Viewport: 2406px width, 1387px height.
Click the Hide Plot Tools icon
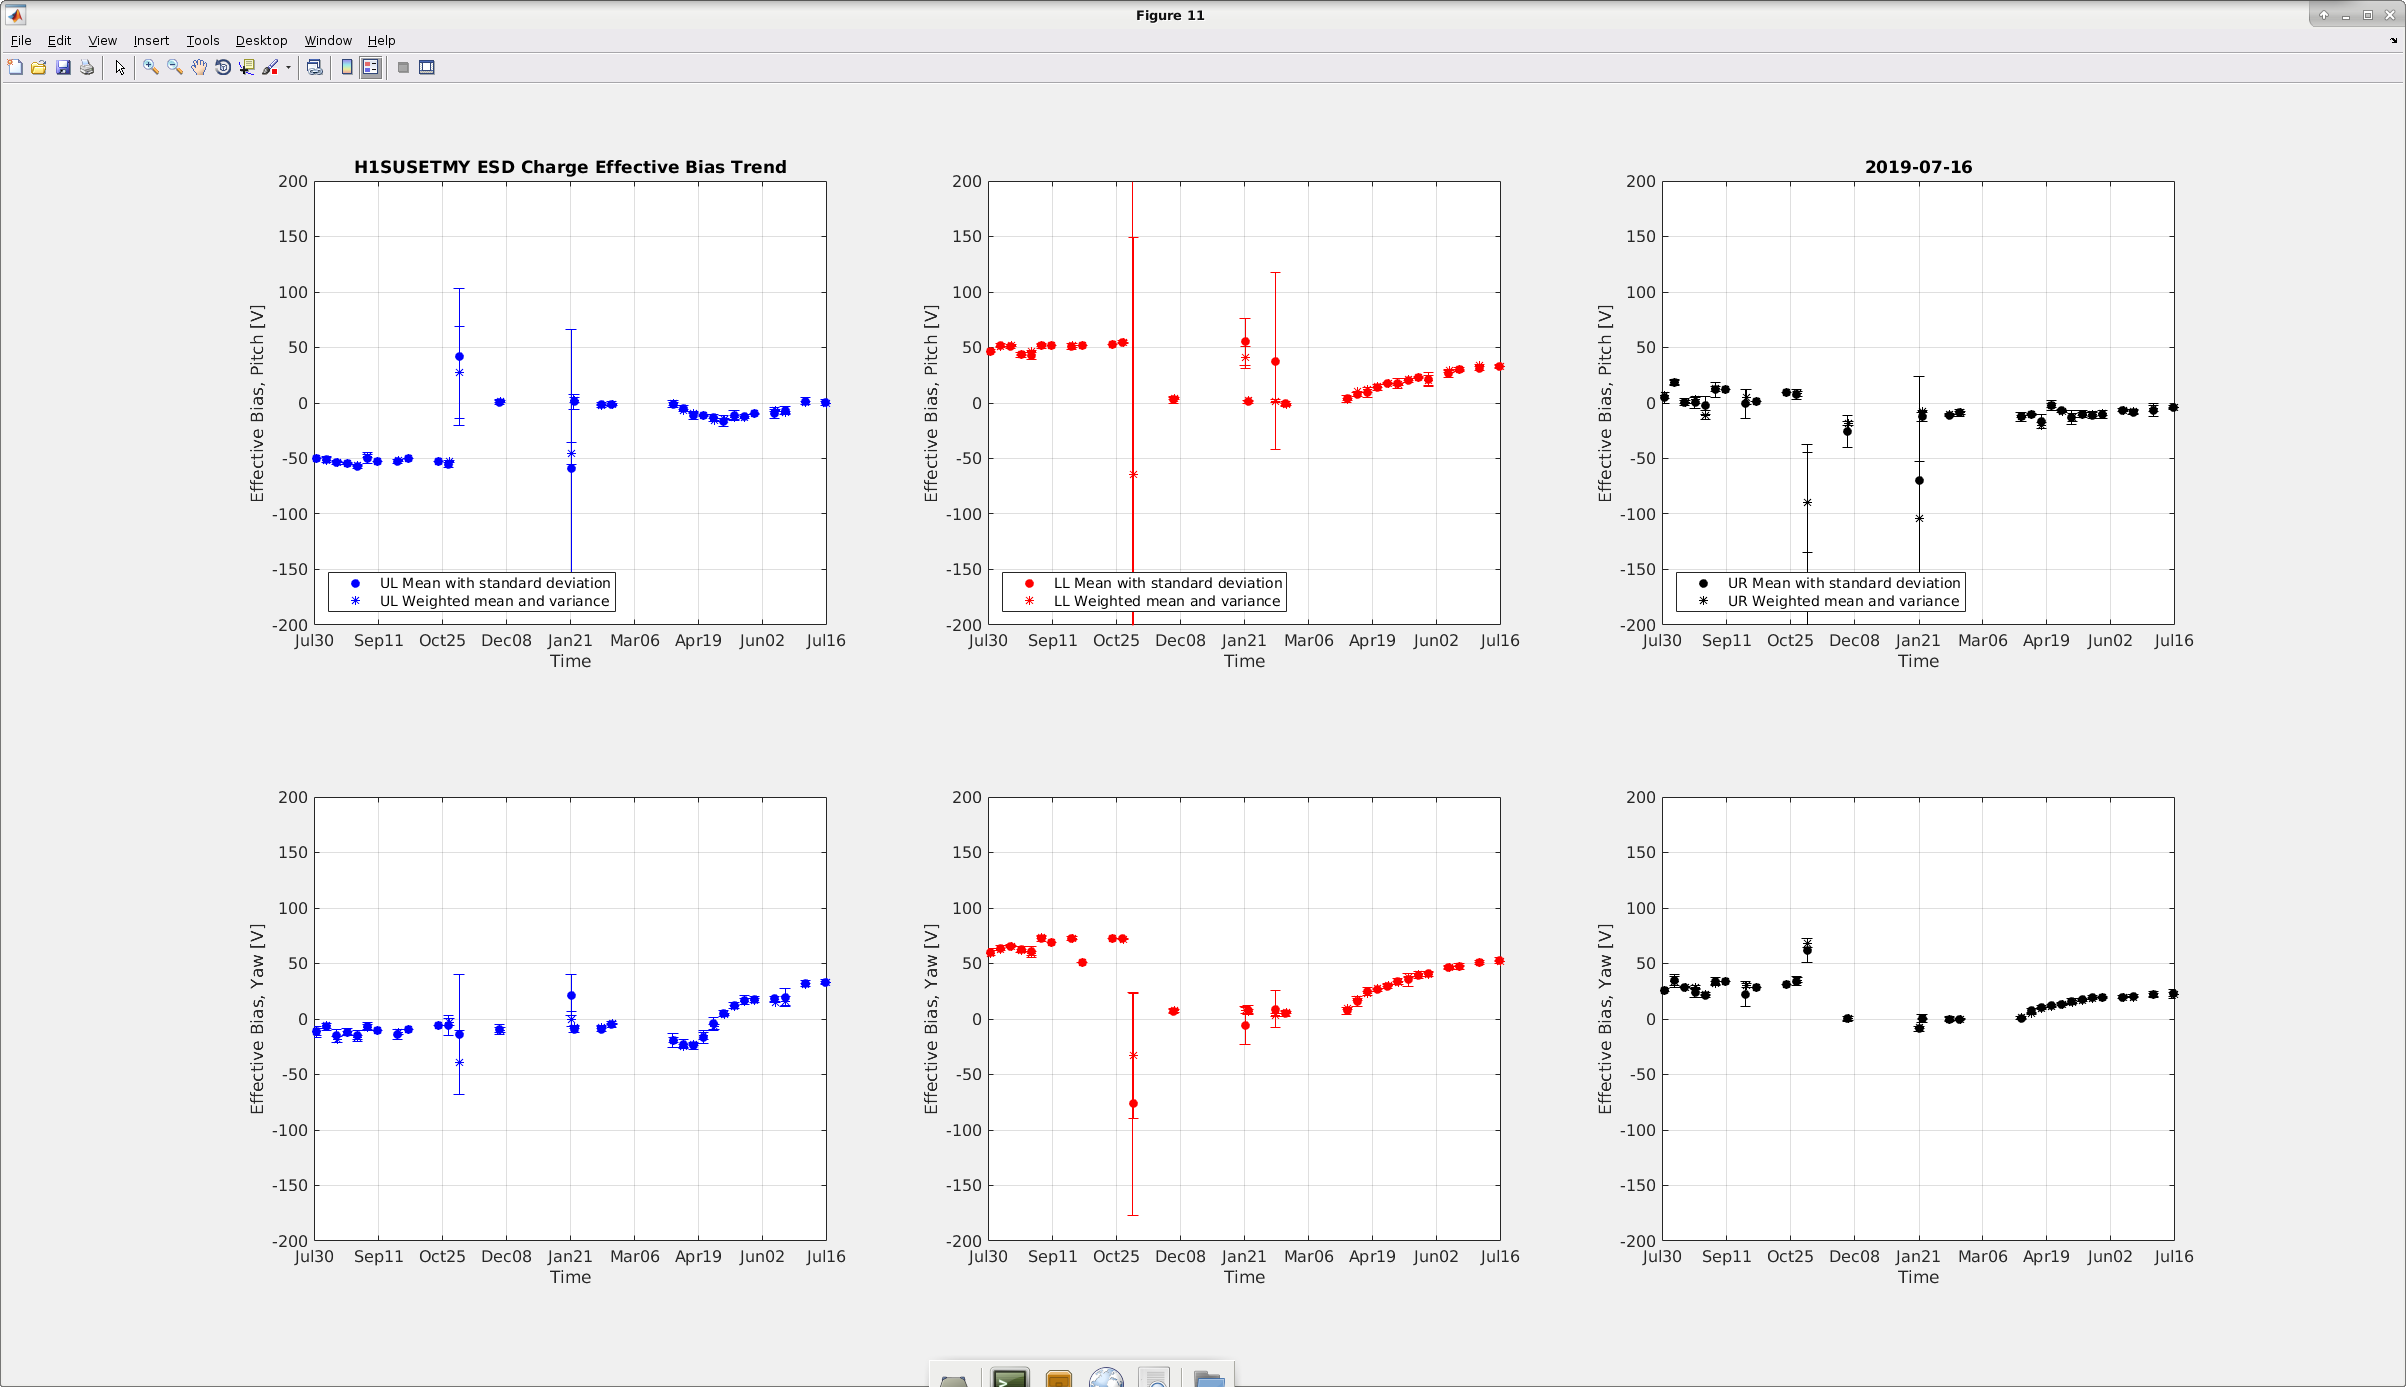click(403, 67)
